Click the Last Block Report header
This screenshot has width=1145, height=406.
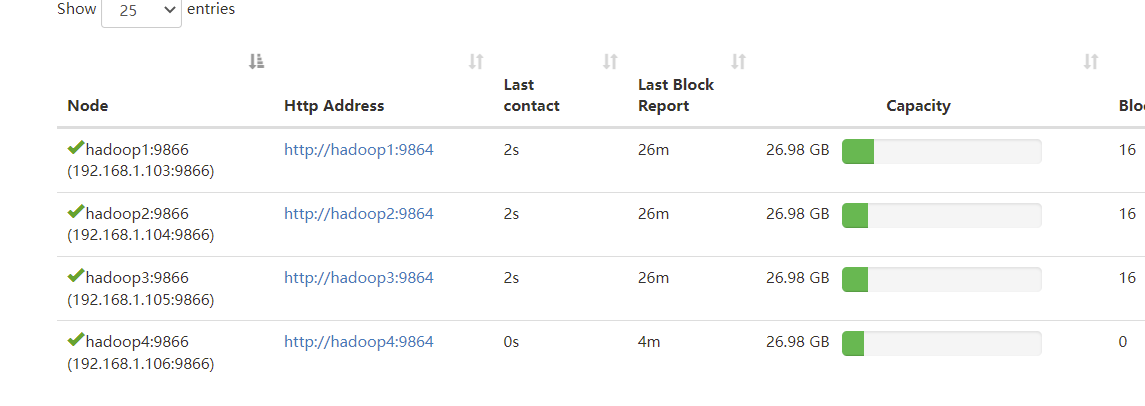676,95
